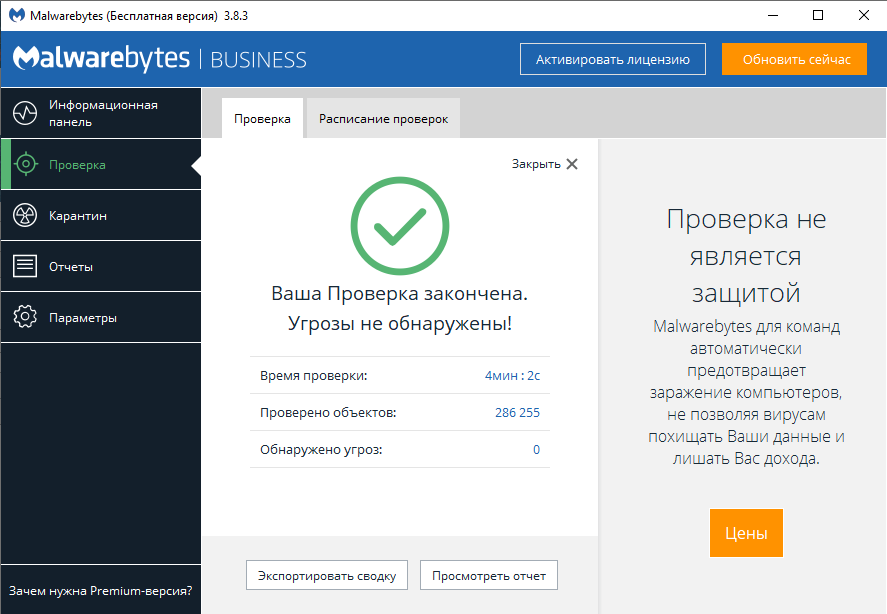Switch to the Проверка tab
The height and width of the screenshot is (614, 887).
tap(262, 118)
